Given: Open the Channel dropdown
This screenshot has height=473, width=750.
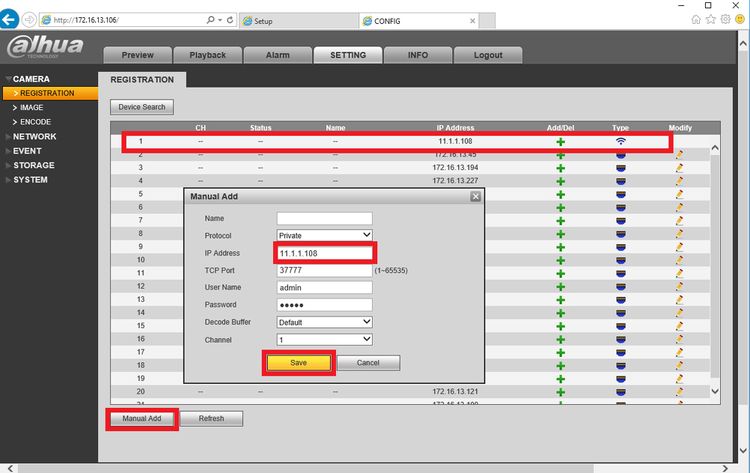Looking at the screenshot, I should [x=324, y=340].
